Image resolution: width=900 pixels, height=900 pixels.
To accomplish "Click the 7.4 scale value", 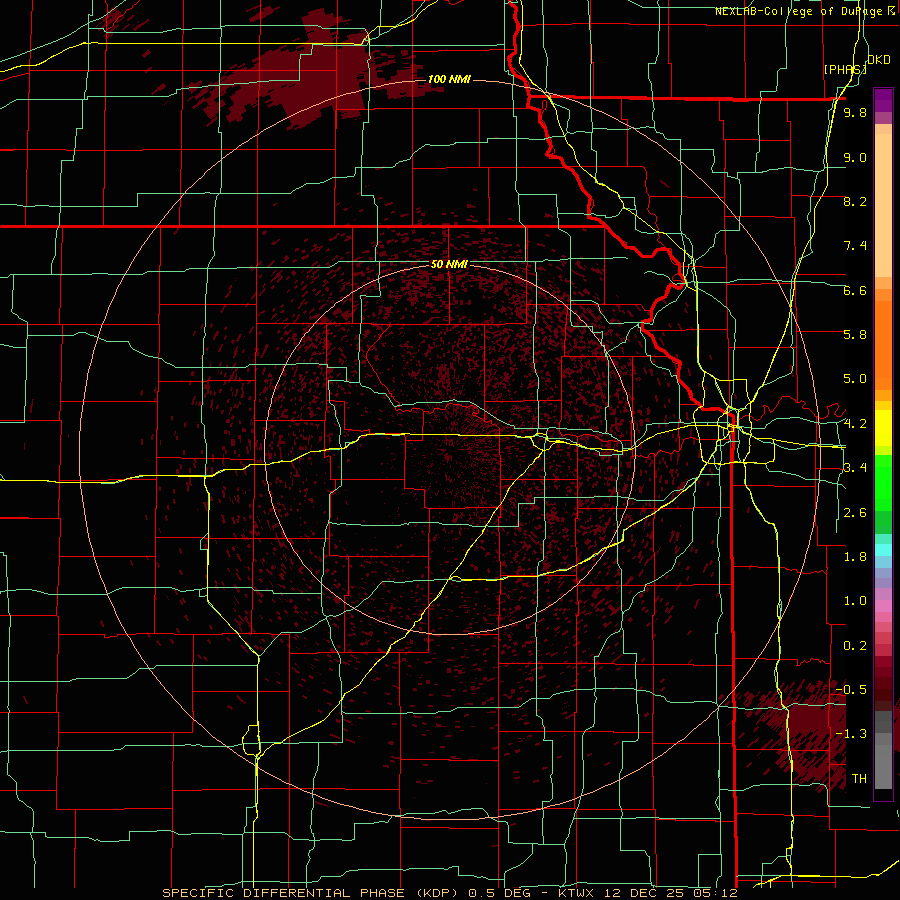I will [x=855, y=246].
